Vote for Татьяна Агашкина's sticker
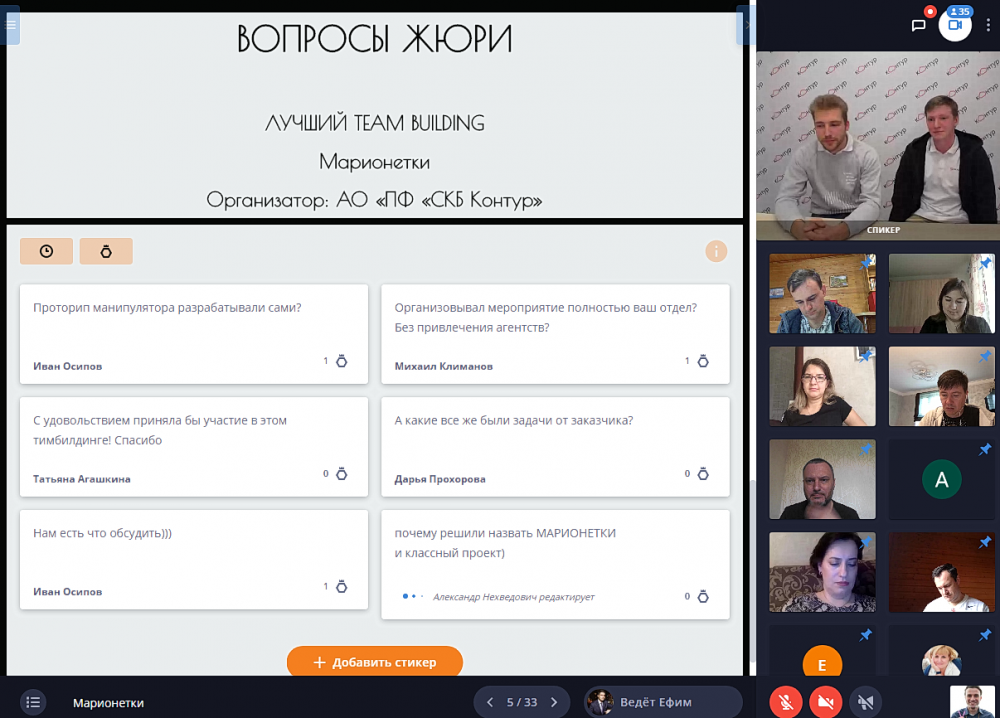This screenshot has height=718, width=1000. [x=341, y=474]
